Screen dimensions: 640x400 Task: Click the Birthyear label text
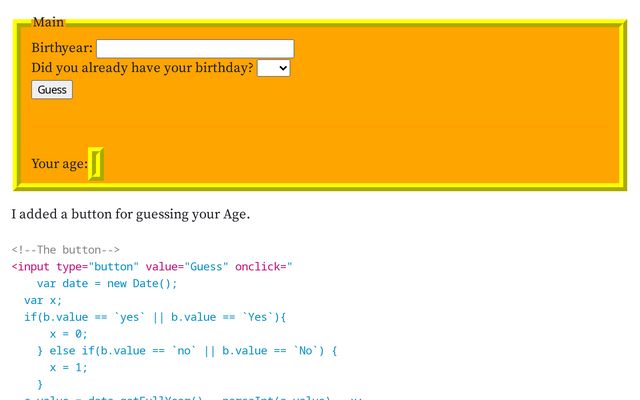click(x=62, y=48)
